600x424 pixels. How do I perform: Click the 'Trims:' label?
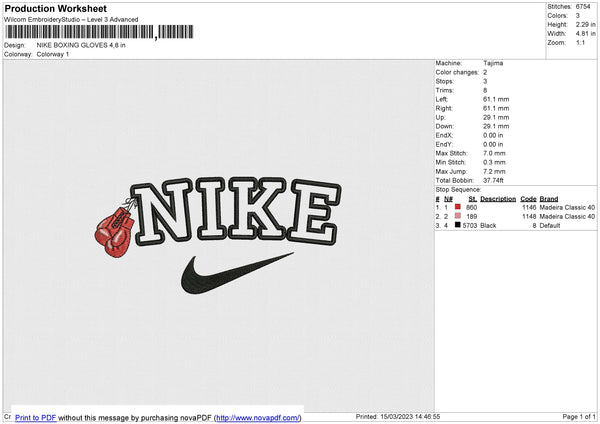click(x=444, y=90)
